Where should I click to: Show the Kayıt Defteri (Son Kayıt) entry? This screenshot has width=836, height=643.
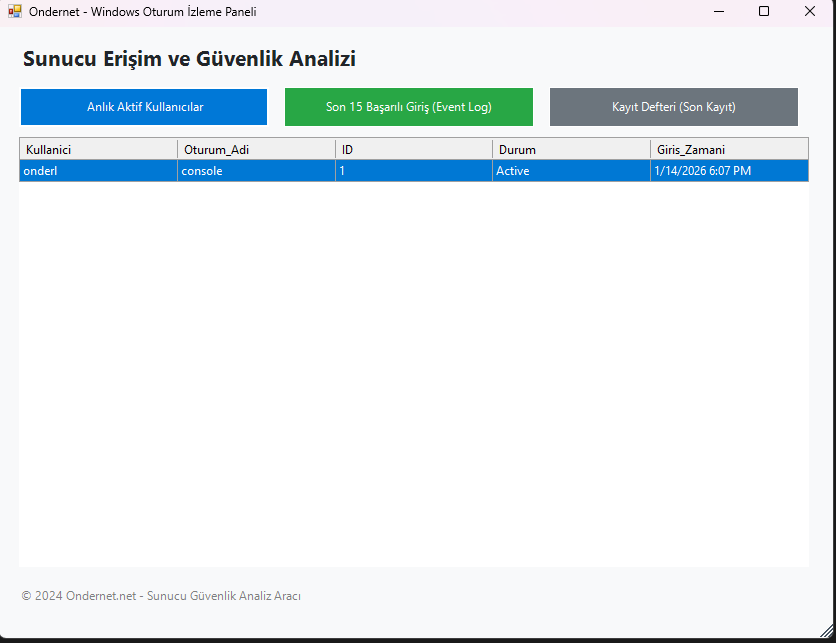point(673,106)
